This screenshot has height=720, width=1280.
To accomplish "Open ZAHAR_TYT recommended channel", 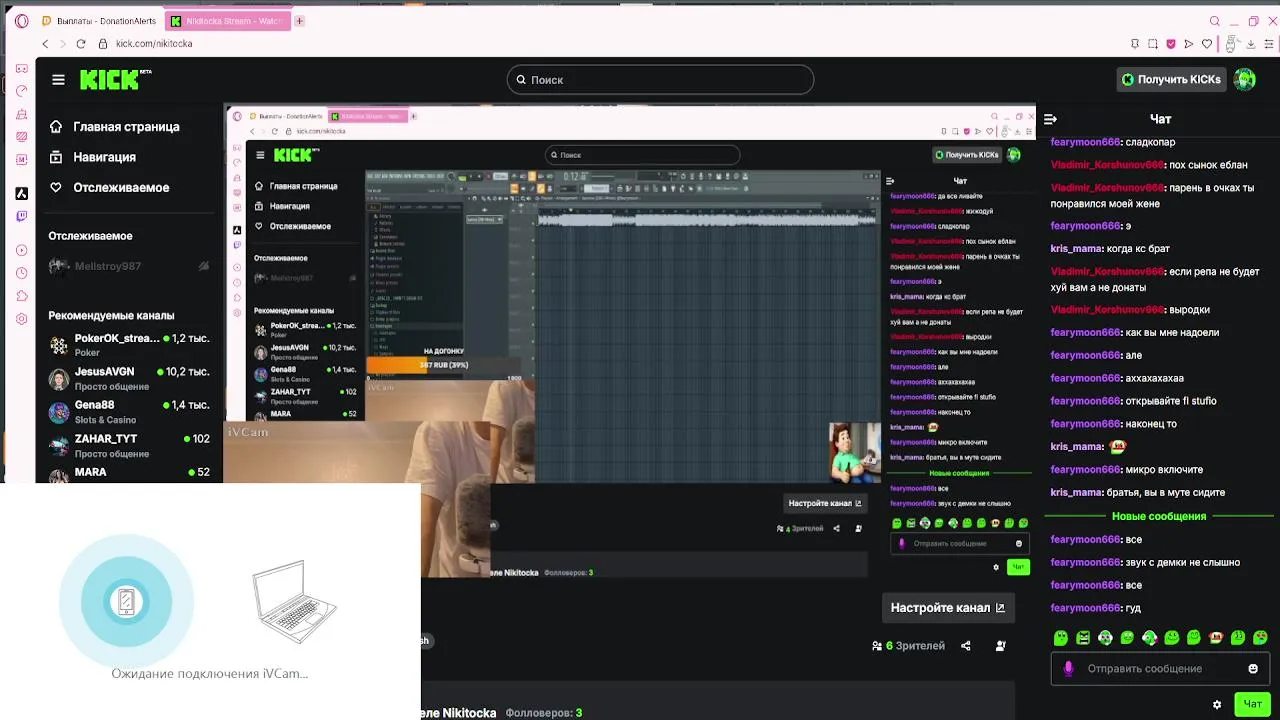I will (x=128, y=446).
